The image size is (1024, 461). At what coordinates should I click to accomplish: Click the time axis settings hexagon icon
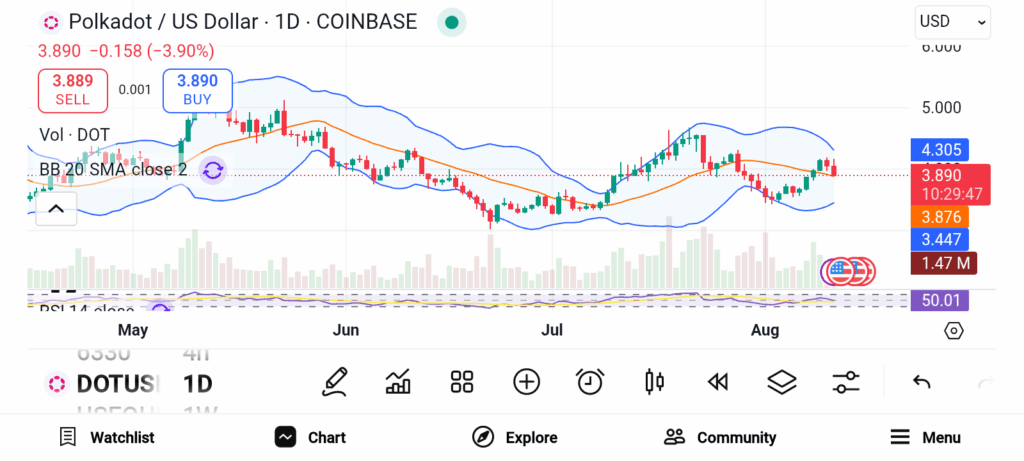pos(953,330)
